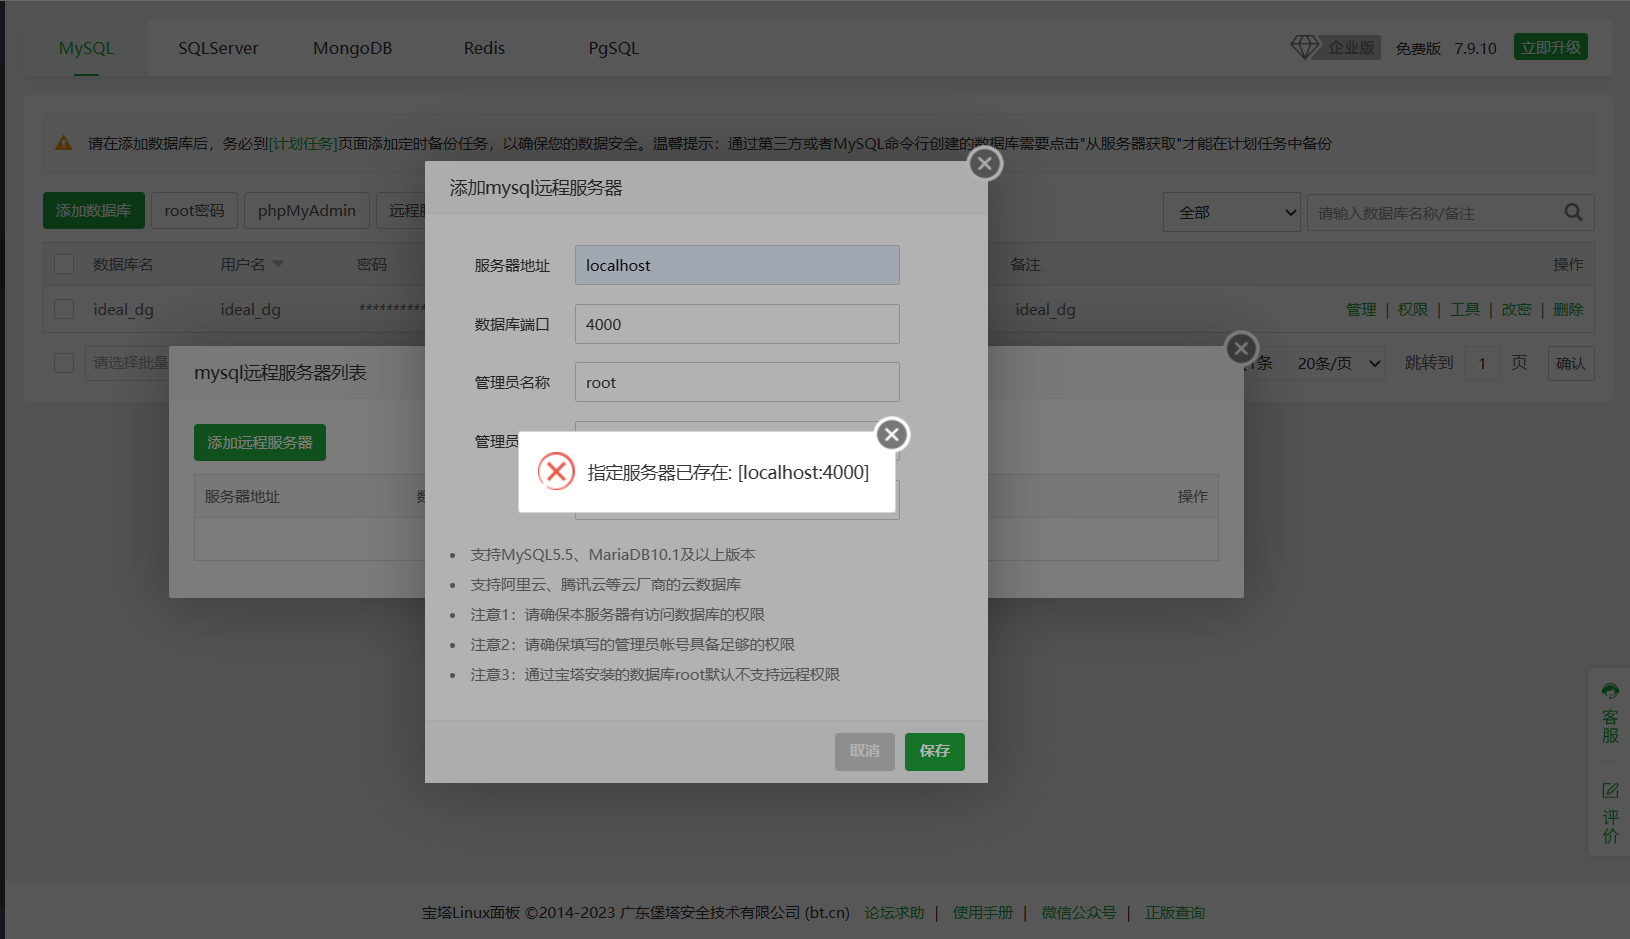Viewport: 1630px width, 939px height.
Task: Click the ideal_dg database name cell
Action: click(124, 309)
